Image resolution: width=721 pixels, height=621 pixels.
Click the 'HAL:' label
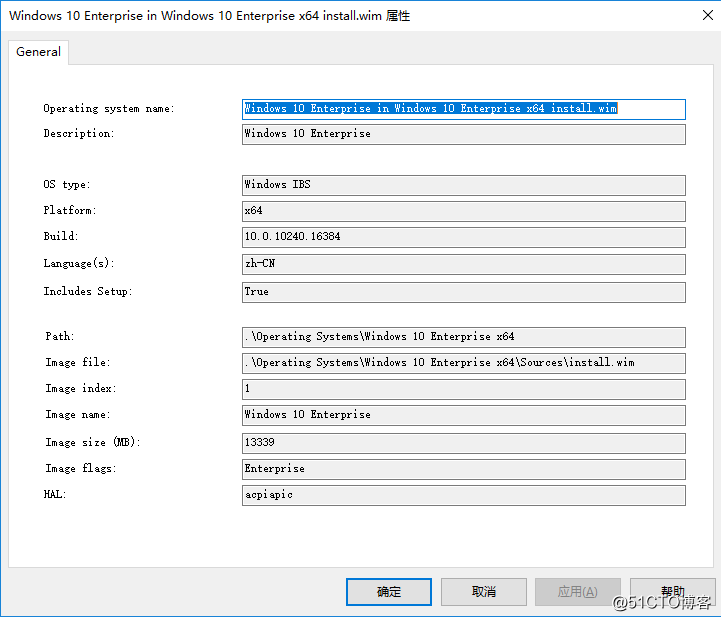pos(55,495)
